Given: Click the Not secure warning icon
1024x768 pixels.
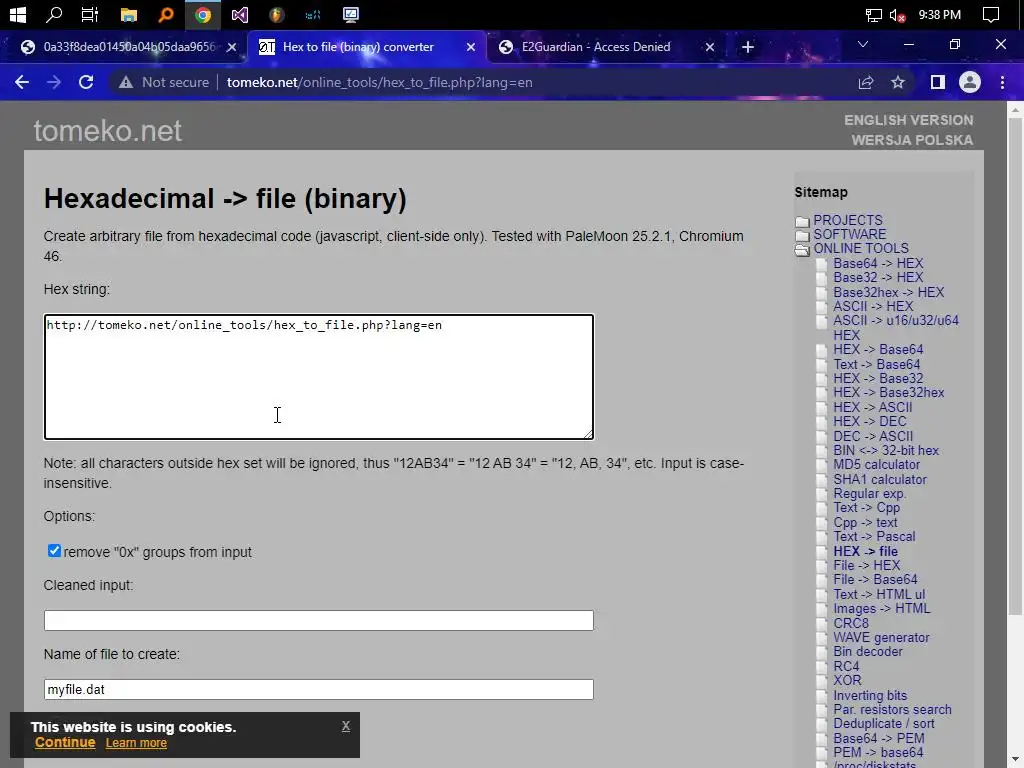Looking at the screenshot, I should (x=125, y=82).
